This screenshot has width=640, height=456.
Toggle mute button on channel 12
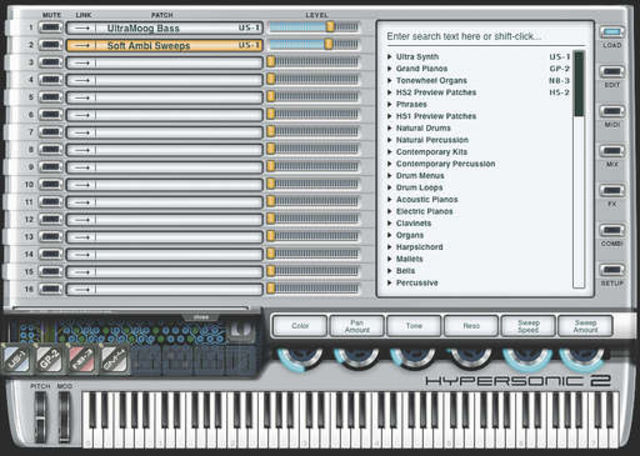tap(51, 219)
